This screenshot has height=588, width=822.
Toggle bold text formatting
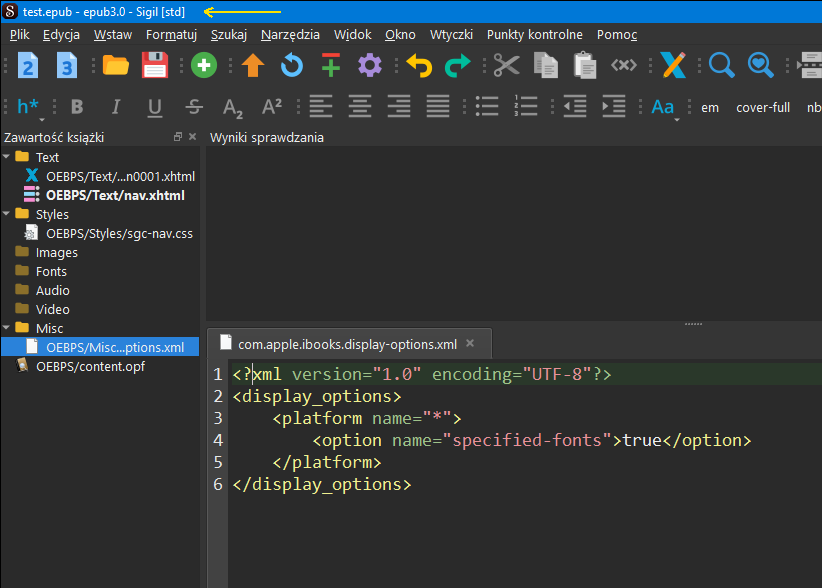tap(77, 107)
